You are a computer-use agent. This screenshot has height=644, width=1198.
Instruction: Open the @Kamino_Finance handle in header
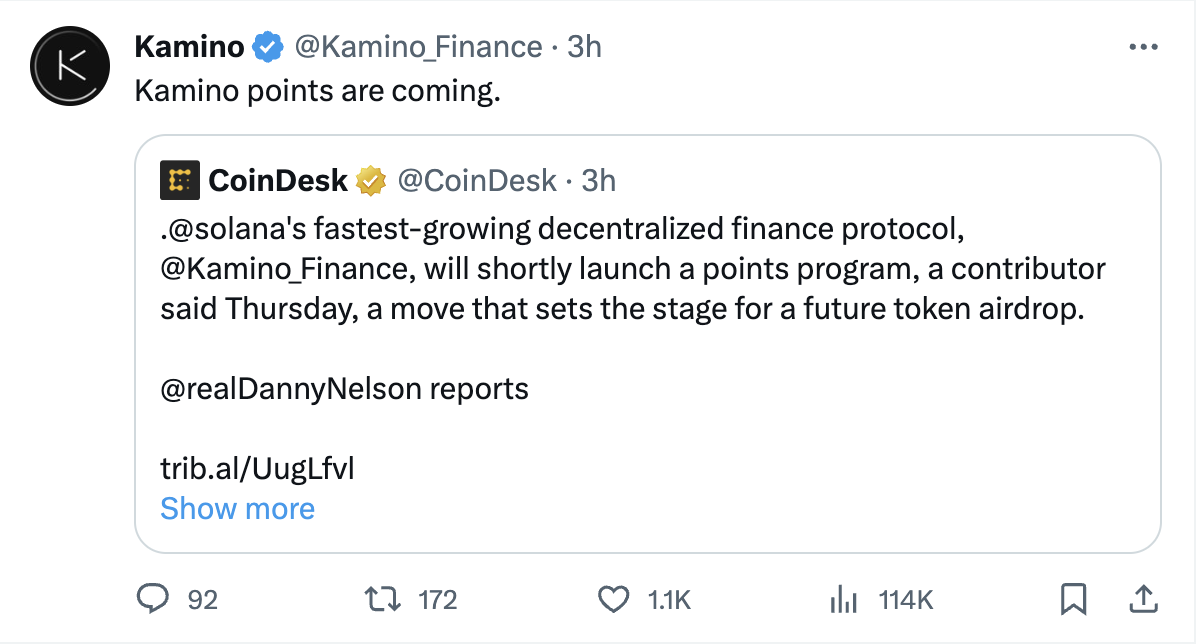click(416, 47)
